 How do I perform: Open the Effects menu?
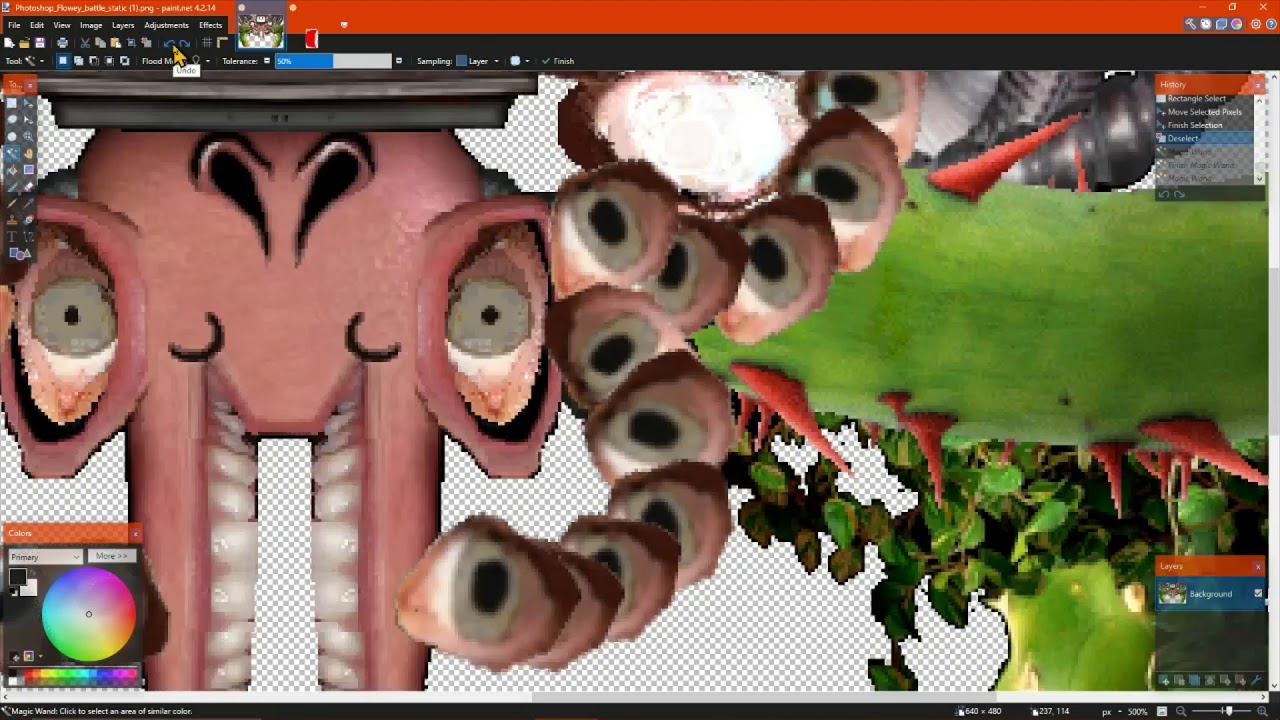tap(210, 25)
